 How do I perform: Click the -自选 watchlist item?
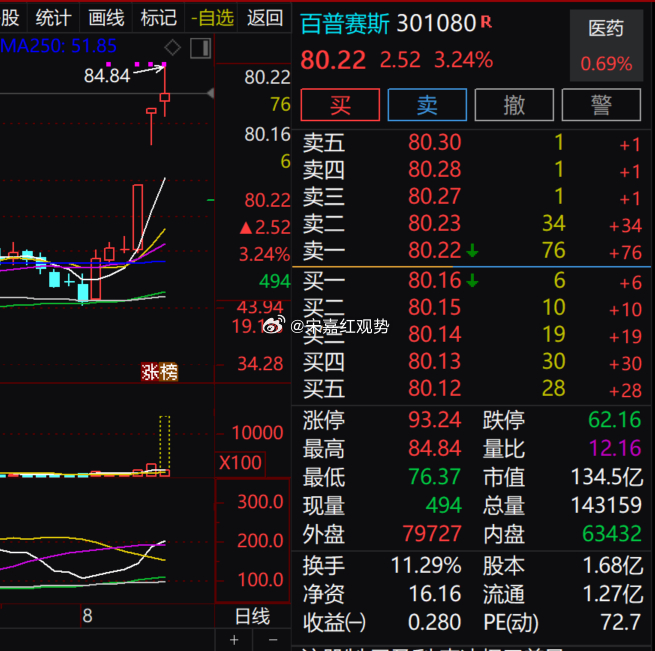click(x=212, y=18)
